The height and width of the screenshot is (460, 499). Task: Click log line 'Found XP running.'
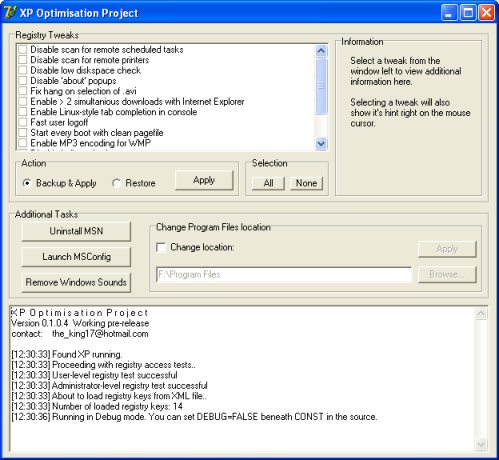pyautogui.click(x=87, y=354)
